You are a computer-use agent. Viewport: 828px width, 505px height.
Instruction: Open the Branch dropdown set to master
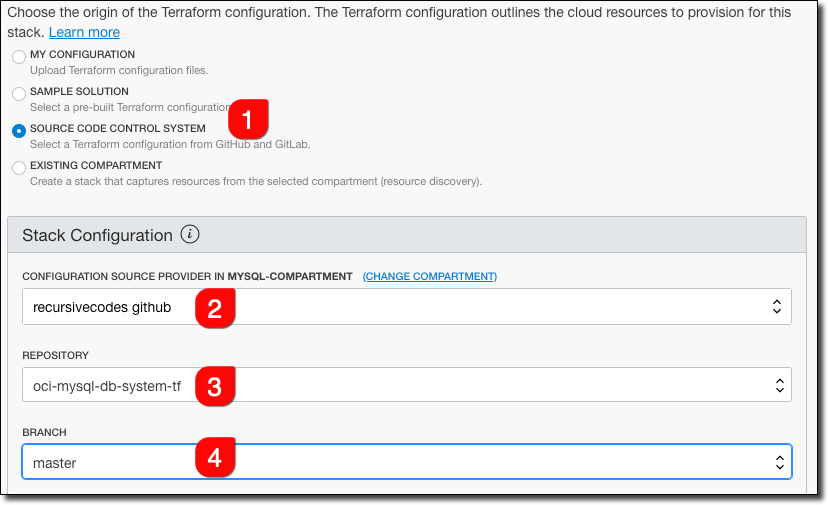[x=406, y=462]
